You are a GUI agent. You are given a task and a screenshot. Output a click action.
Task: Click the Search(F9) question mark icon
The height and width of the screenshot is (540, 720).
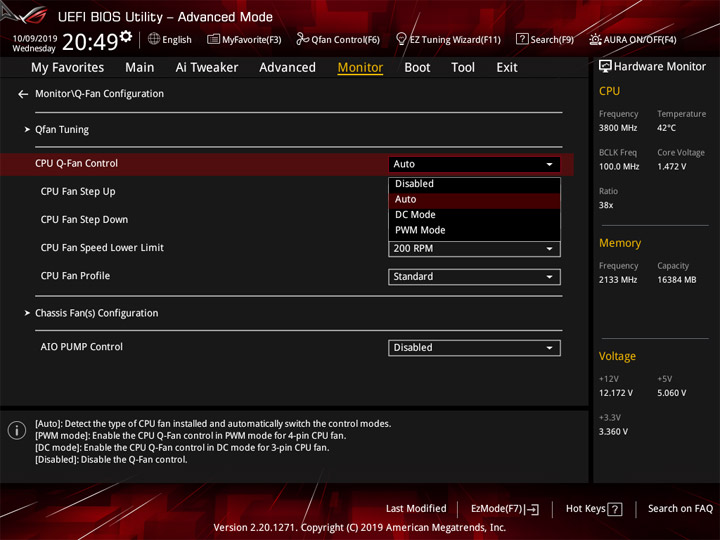pos(522,39)
